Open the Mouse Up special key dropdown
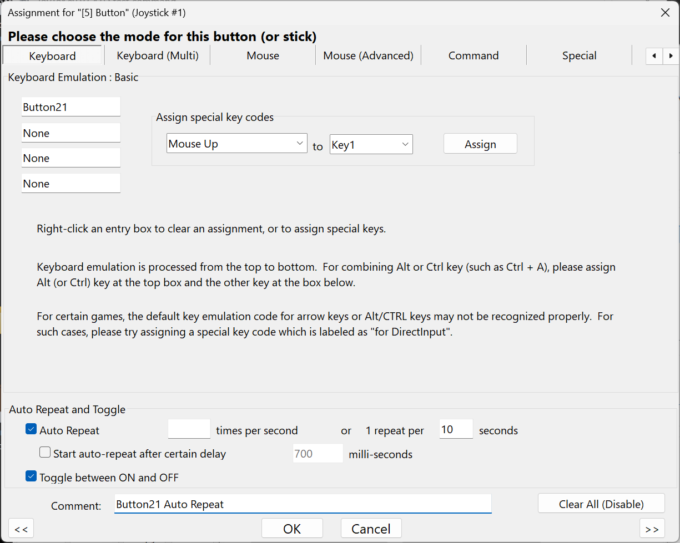 point(237,144)
